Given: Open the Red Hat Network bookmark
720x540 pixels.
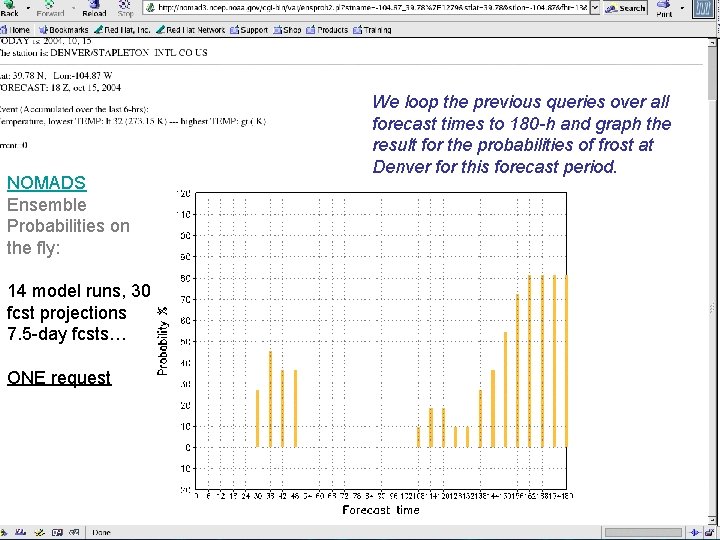Looking at the screenshot, I should 191,30.
